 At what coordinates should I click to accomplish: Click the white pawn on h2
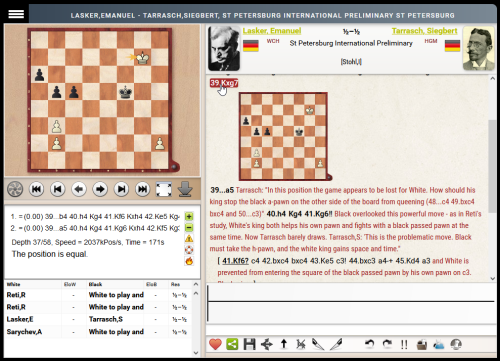tap(160, 144)
